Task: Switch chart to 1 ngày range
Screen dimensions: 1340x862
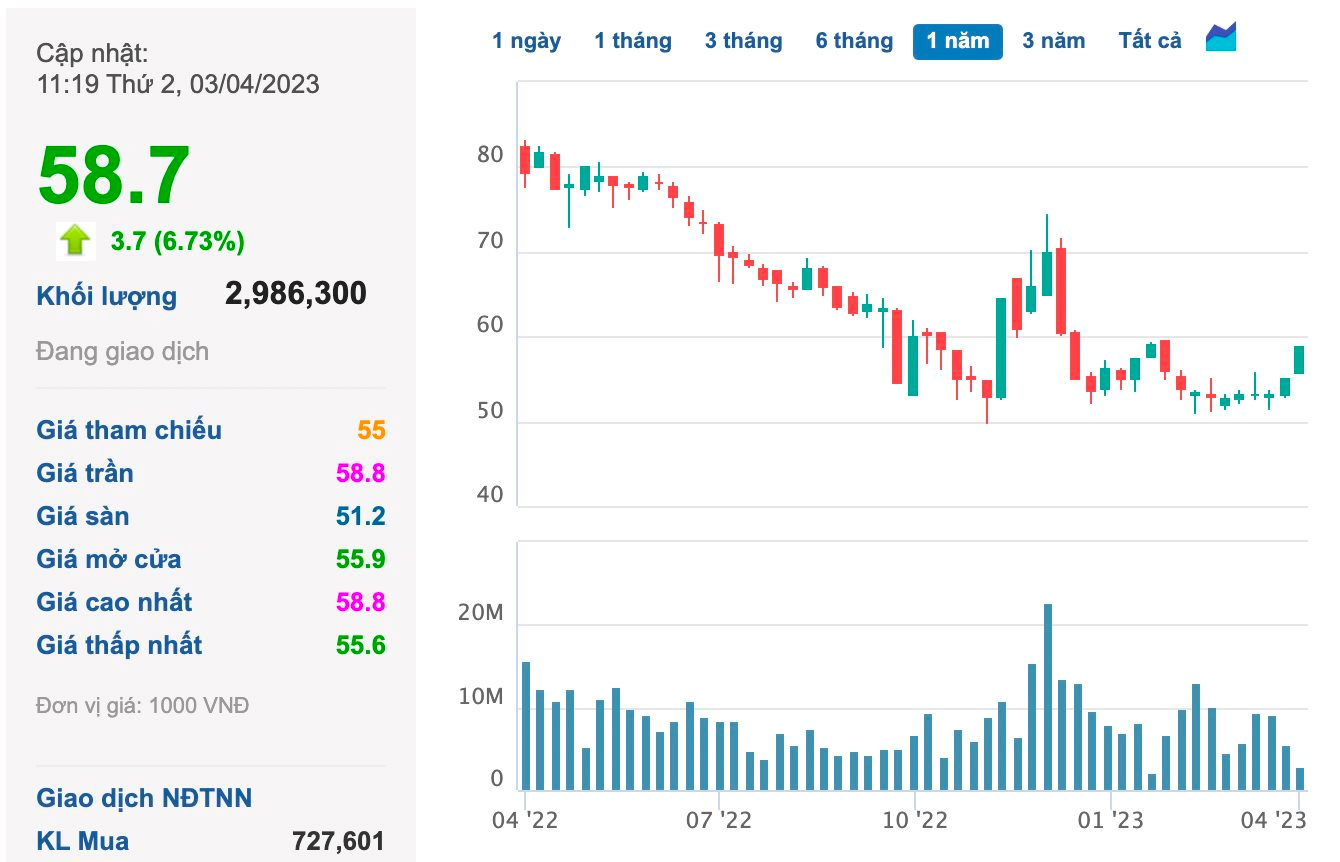Action: pos(526,41)
